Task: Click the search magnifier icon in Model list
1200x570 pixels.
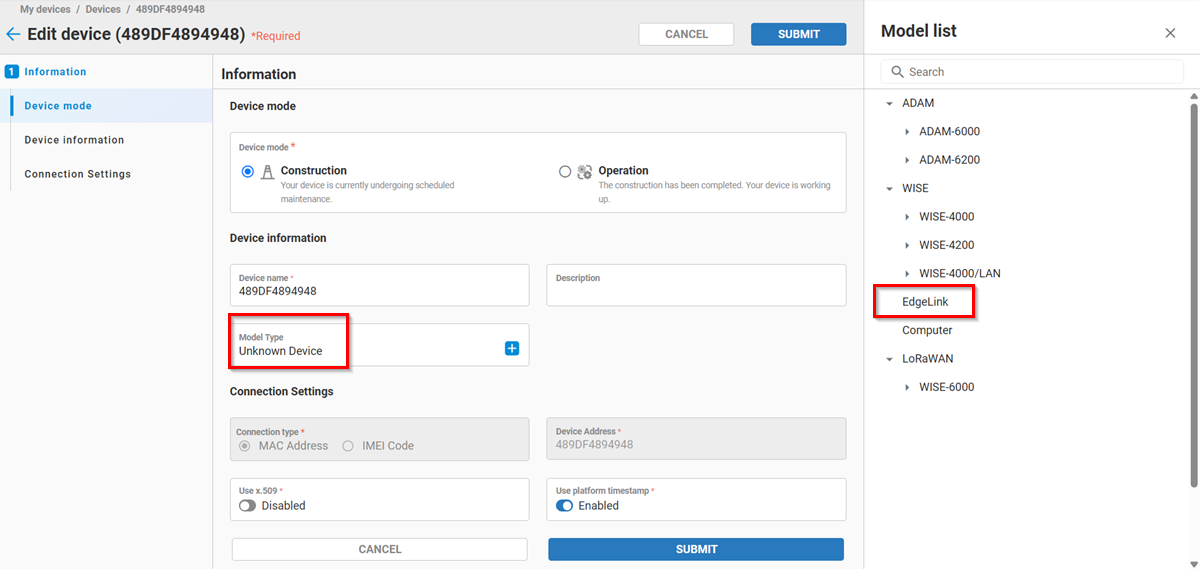Action: click(x=896, y=72)
